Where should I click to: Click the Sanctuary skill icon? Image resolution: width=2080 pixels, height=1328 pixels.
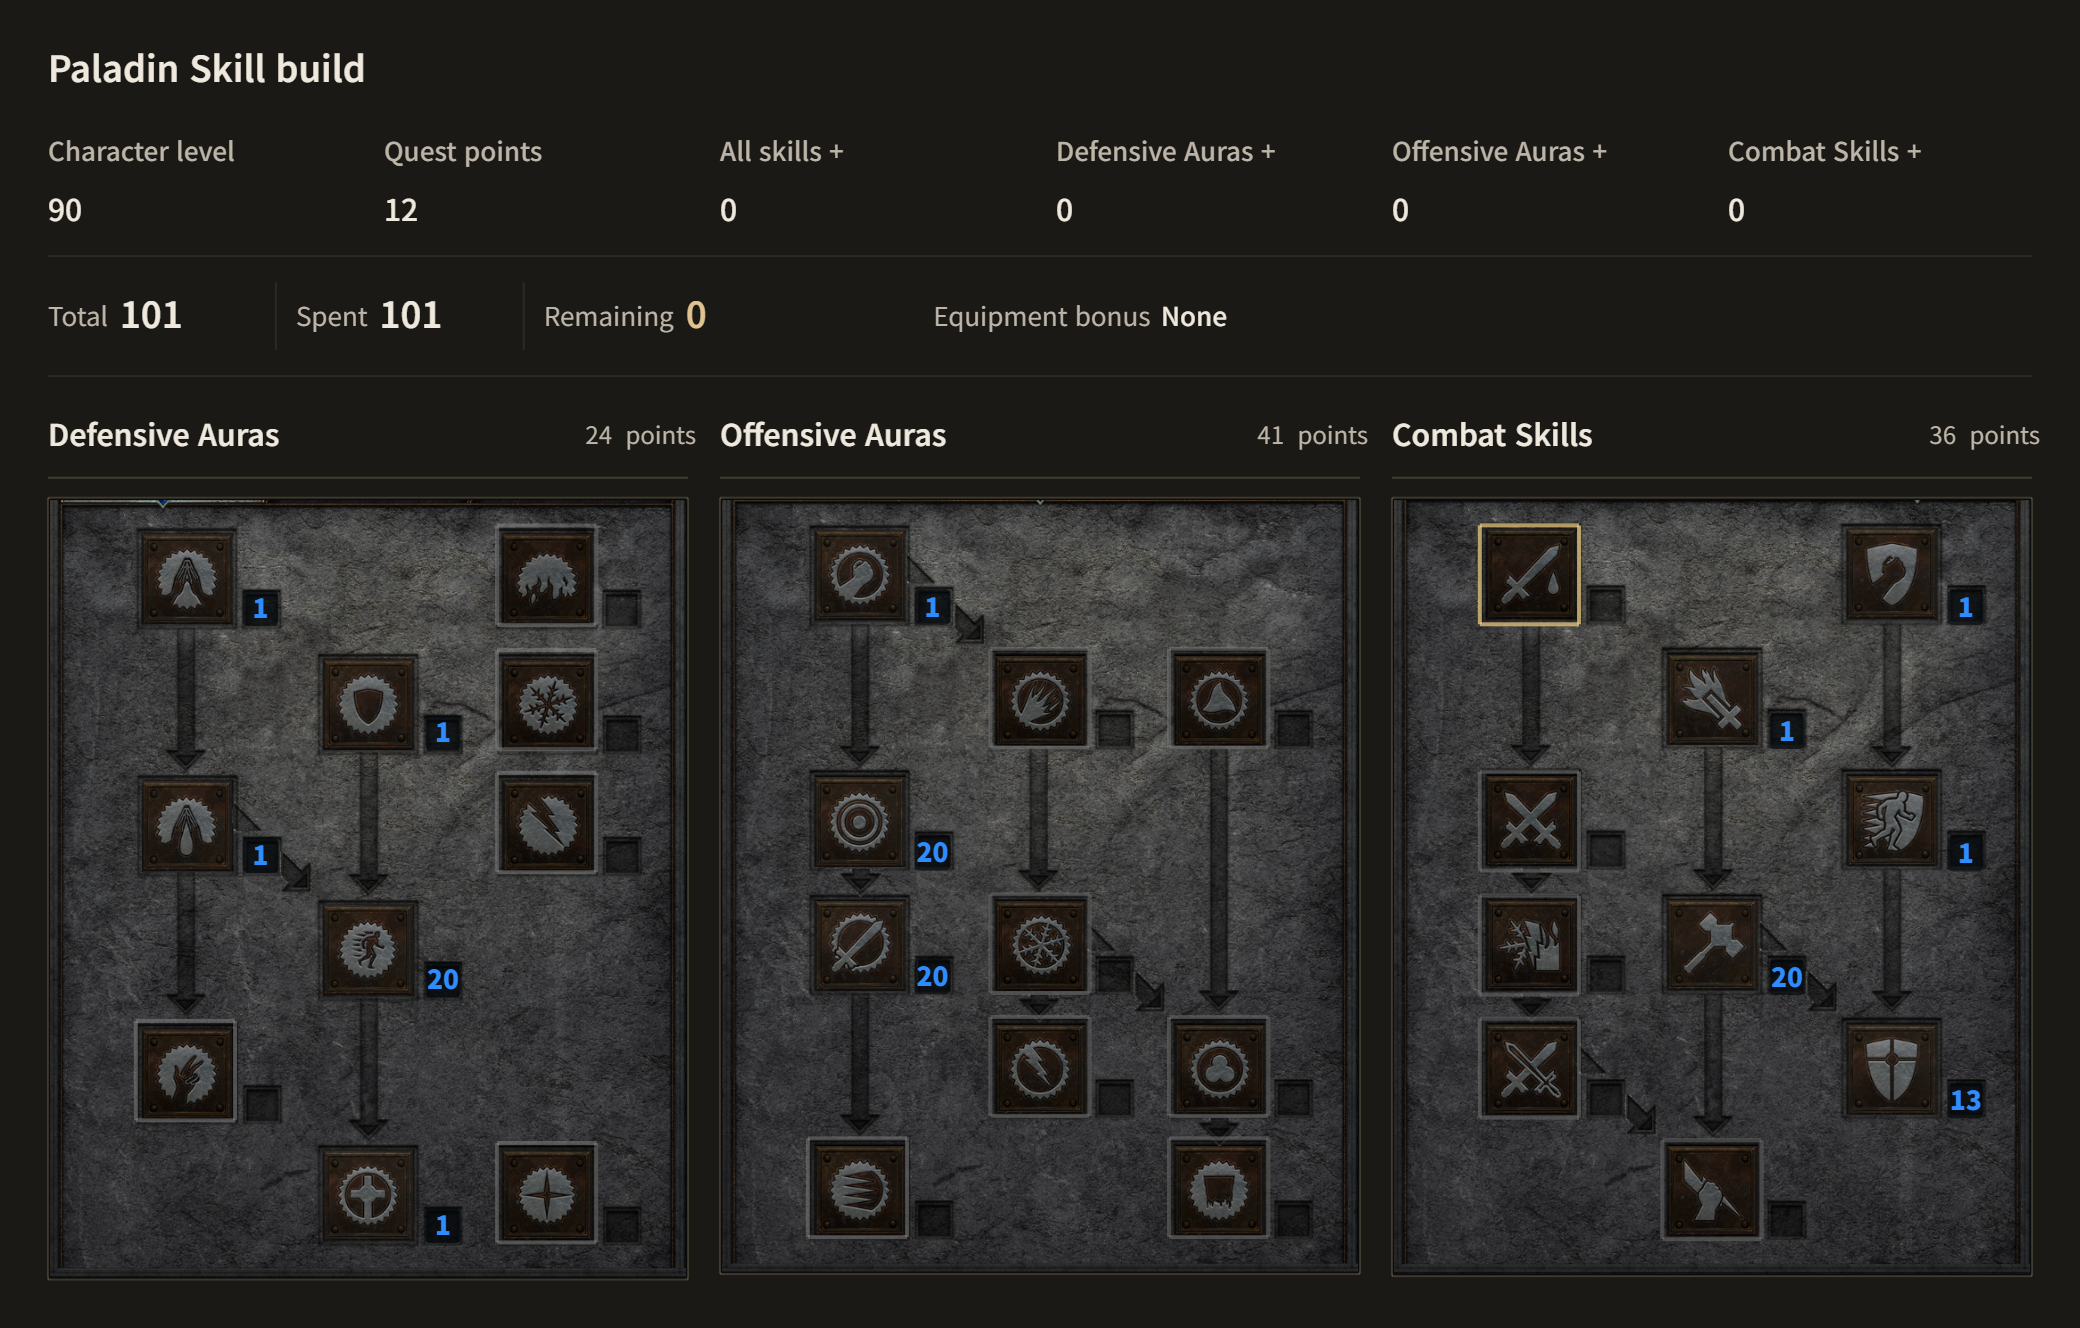1219,1068
